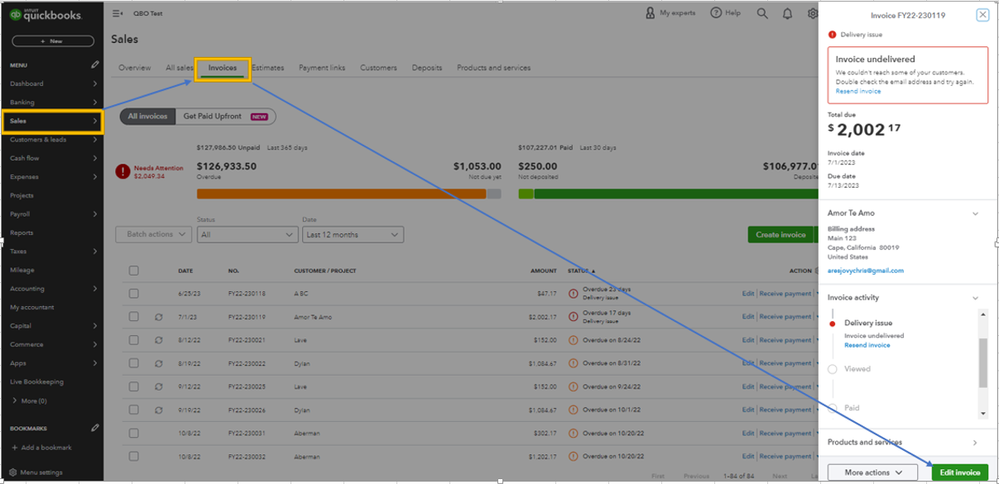Open the notifications bell icon

(787, 13)
